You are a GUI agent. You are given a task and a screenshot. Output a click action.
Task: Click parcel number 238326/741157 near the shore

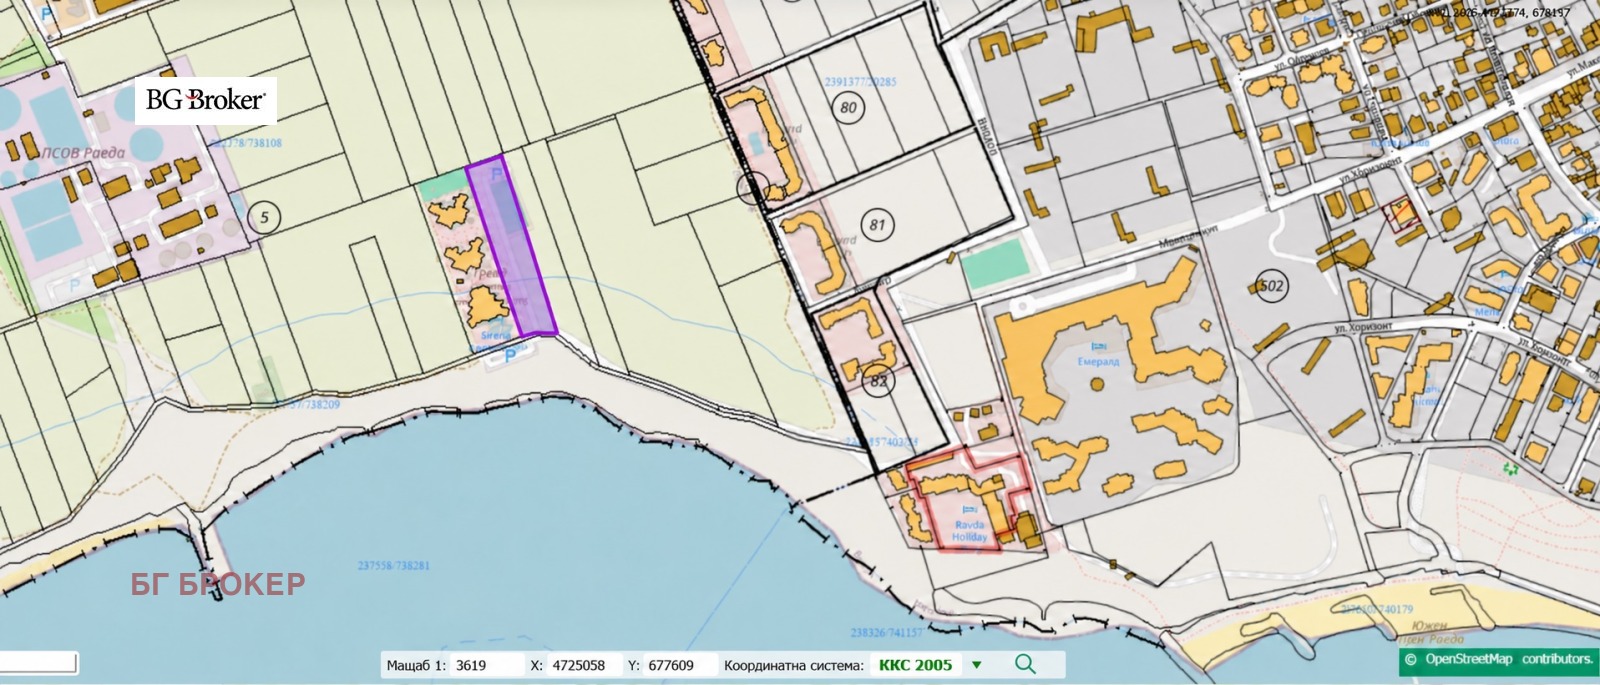[x=886, y=632]
